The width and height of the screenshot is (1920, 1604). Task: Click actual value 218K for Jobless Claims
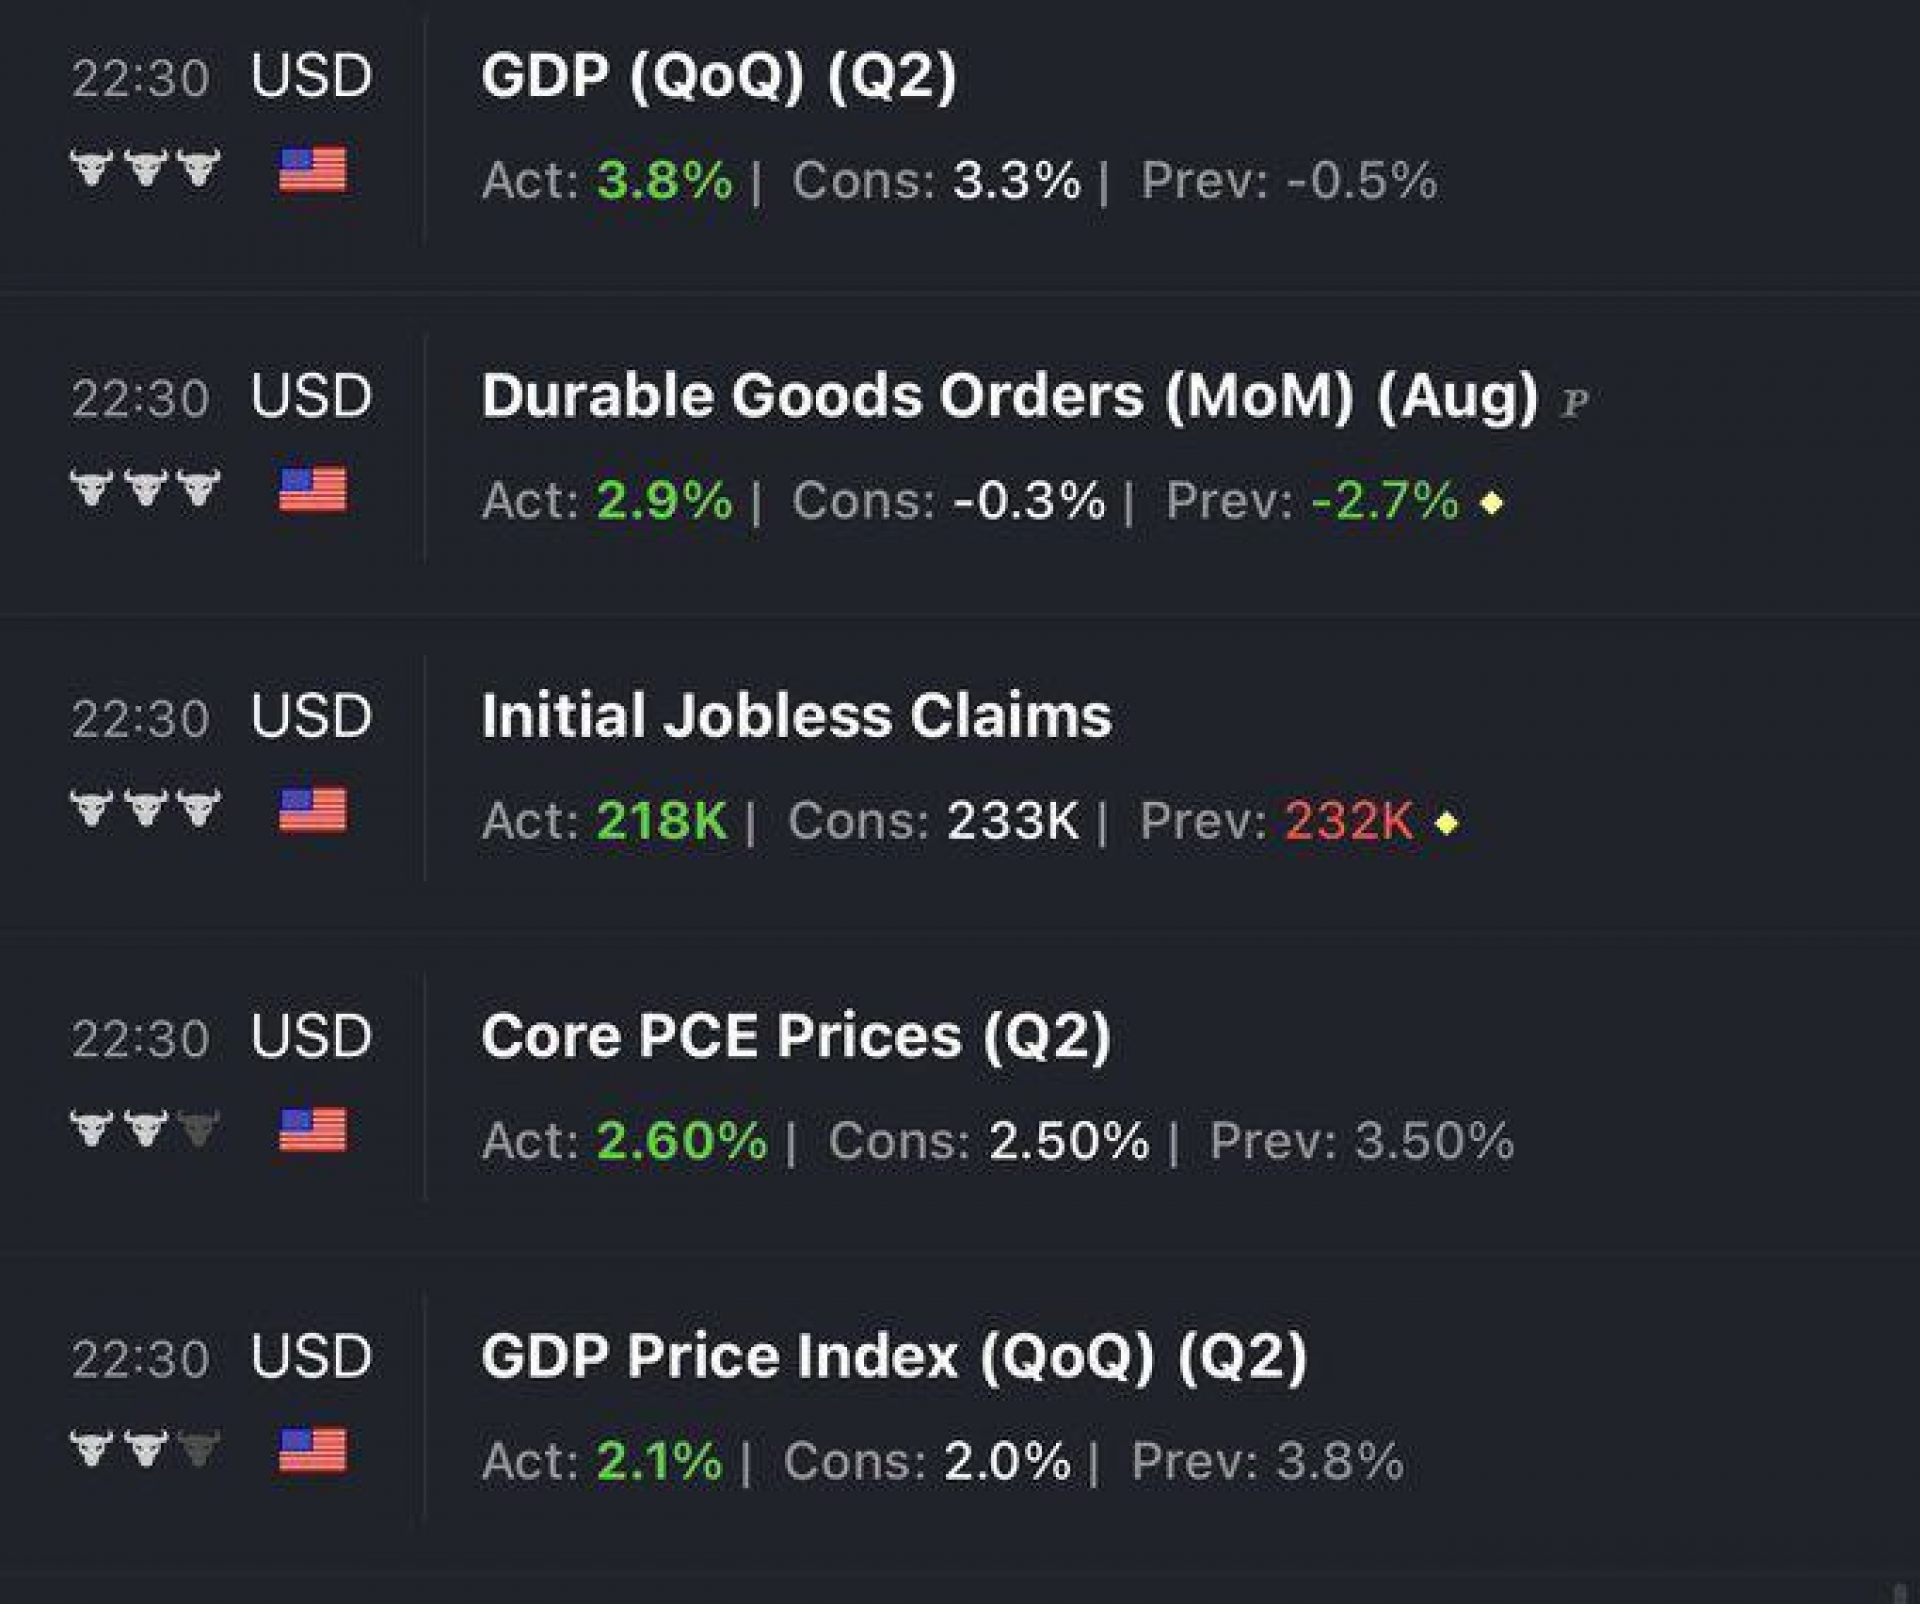(x=661, y=821)
